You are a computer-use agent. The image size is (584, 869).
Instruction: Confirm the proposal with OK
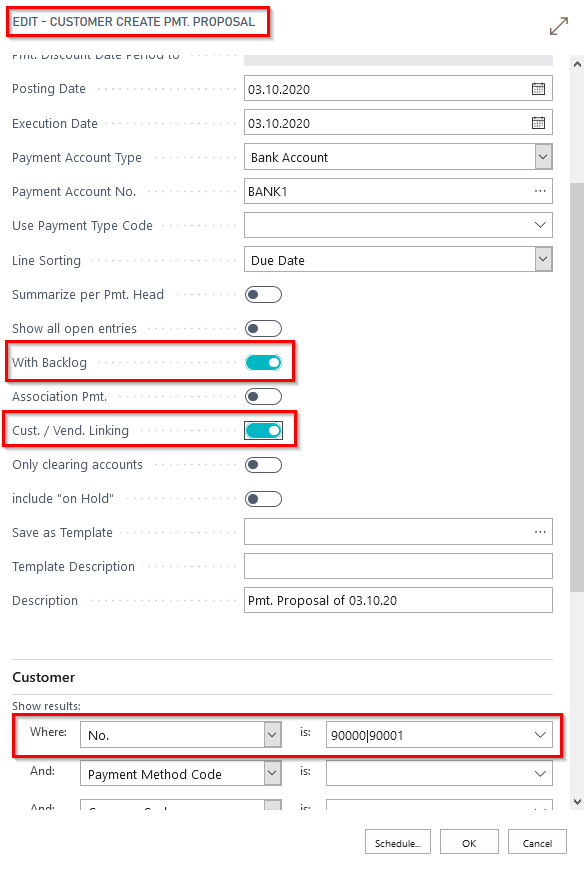coord(468,842)
